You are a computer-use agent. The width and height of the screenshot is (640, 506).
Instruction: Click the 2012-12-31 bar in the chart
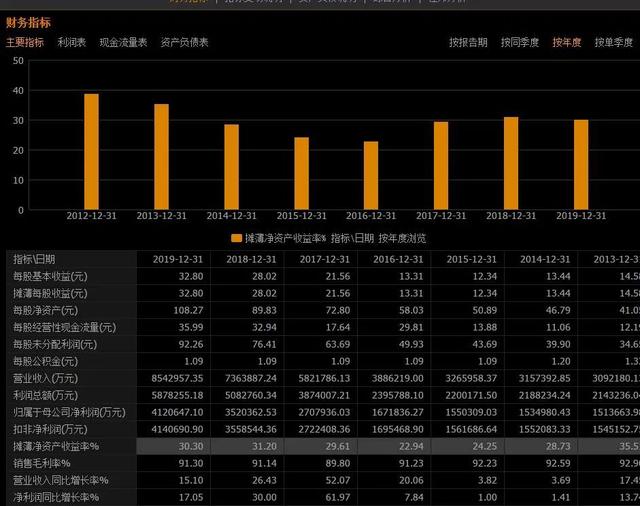coord(91,152)
